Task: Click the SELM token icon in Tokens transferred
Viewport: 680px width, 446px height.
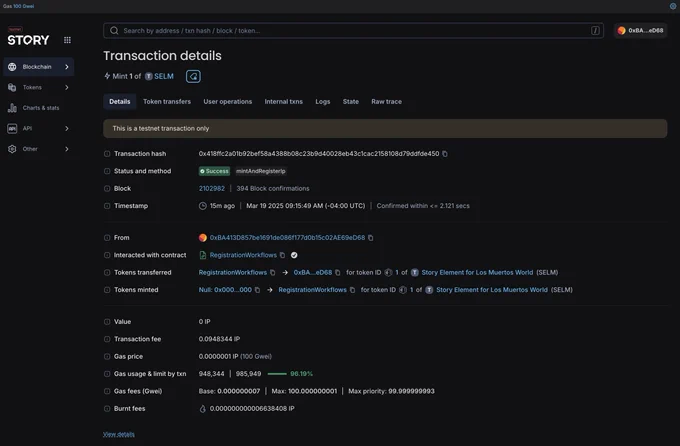Action: 415,272
